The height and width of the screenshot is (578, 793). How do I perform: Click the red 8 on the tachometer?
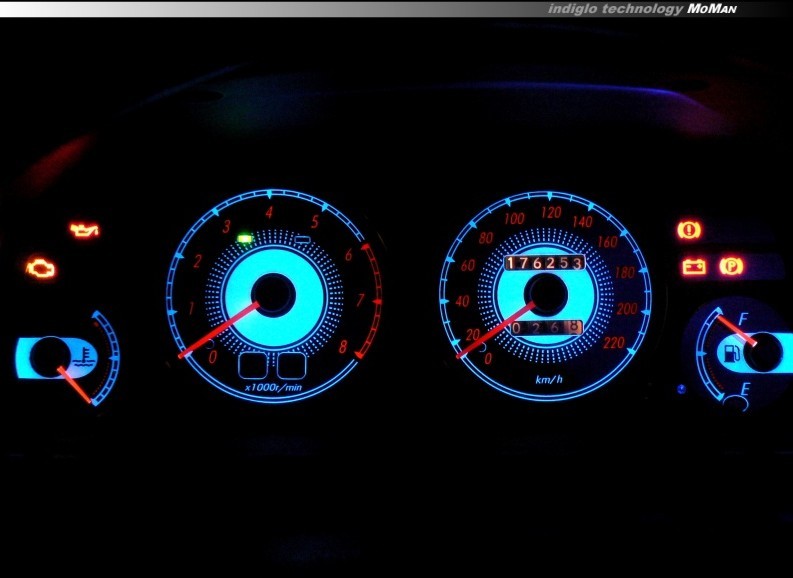tap(343, 348)
